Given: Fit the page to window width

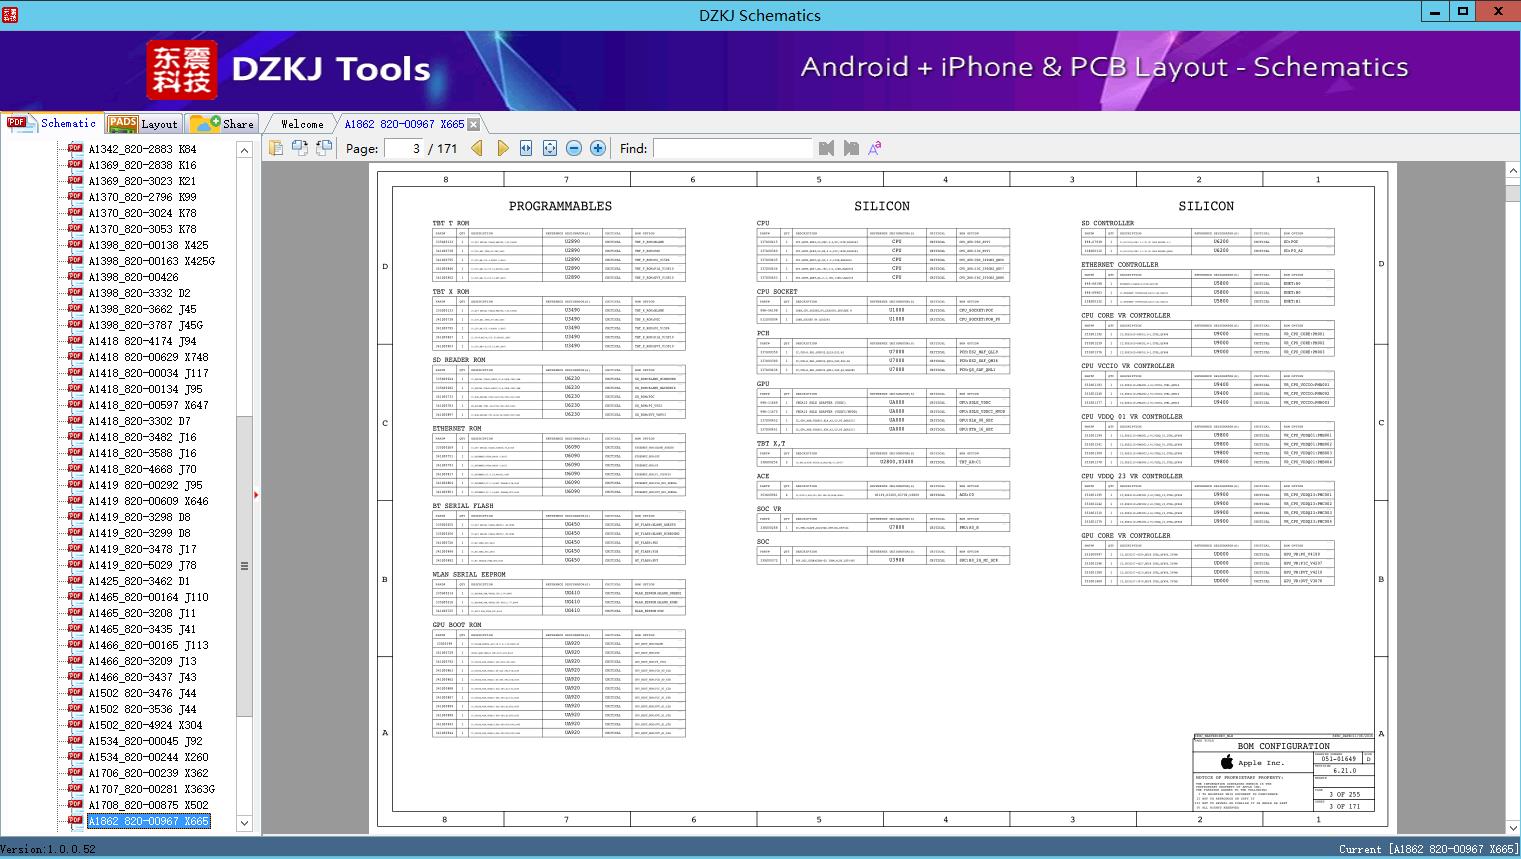Looking at the screenshot, I should [526, 148].
